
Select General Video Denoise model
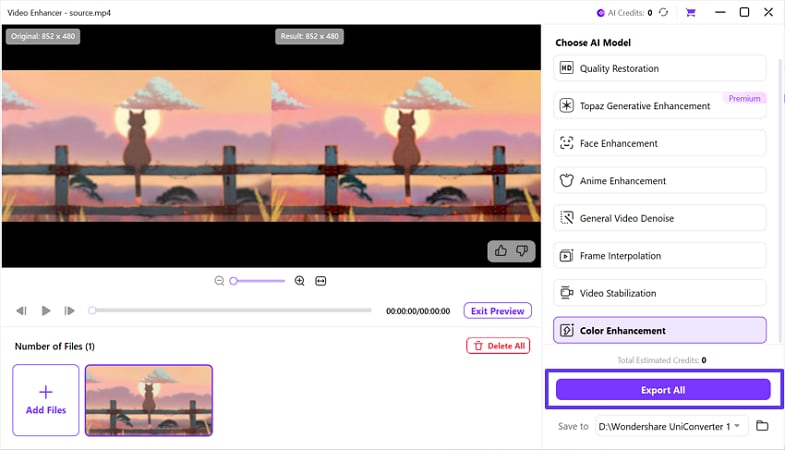[659, 218]
